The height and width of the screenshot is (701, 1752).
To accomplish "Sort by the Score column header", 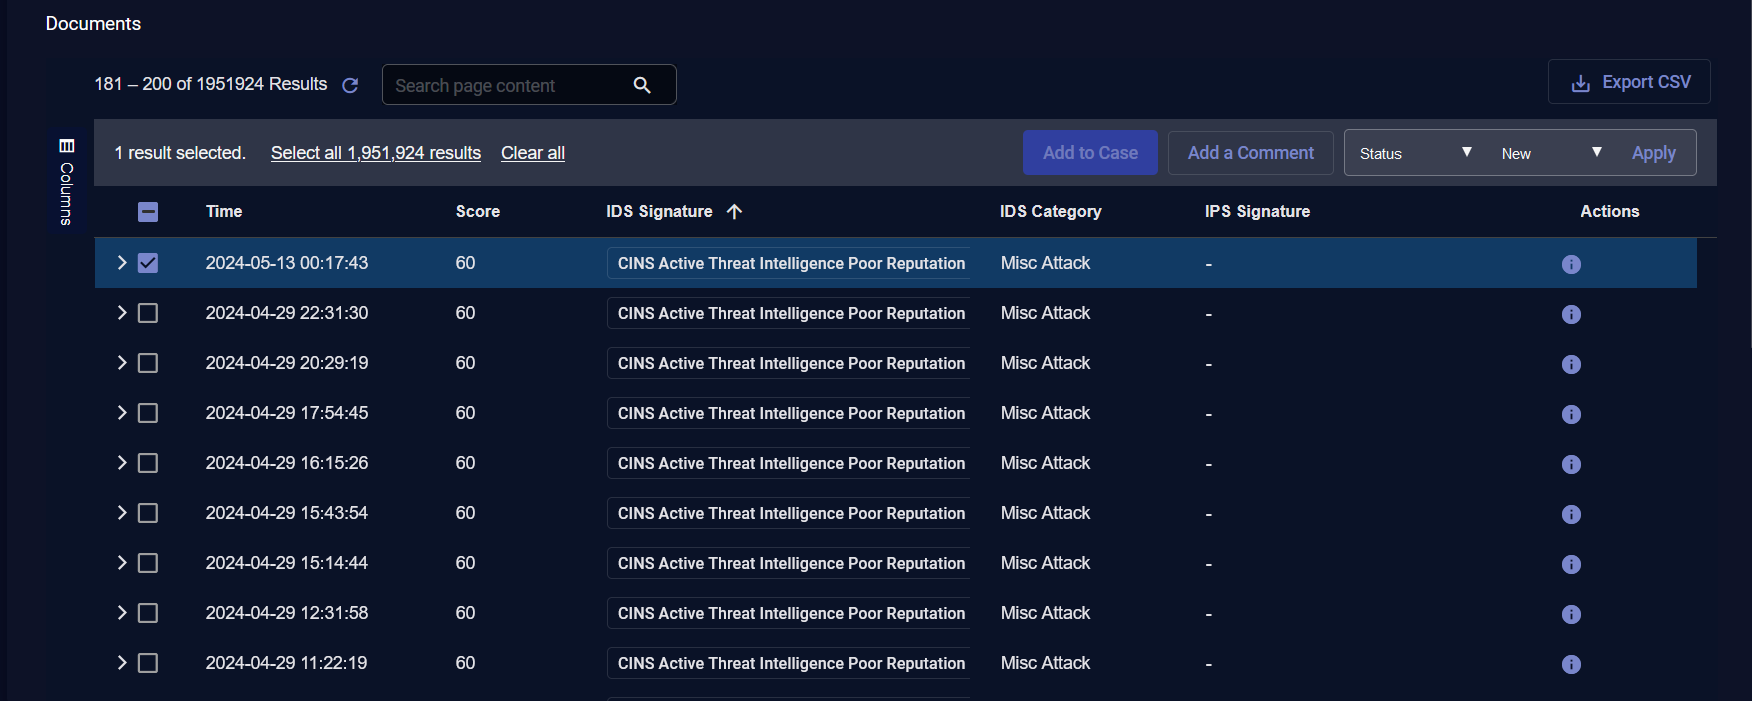I will (x=477, y=212).
